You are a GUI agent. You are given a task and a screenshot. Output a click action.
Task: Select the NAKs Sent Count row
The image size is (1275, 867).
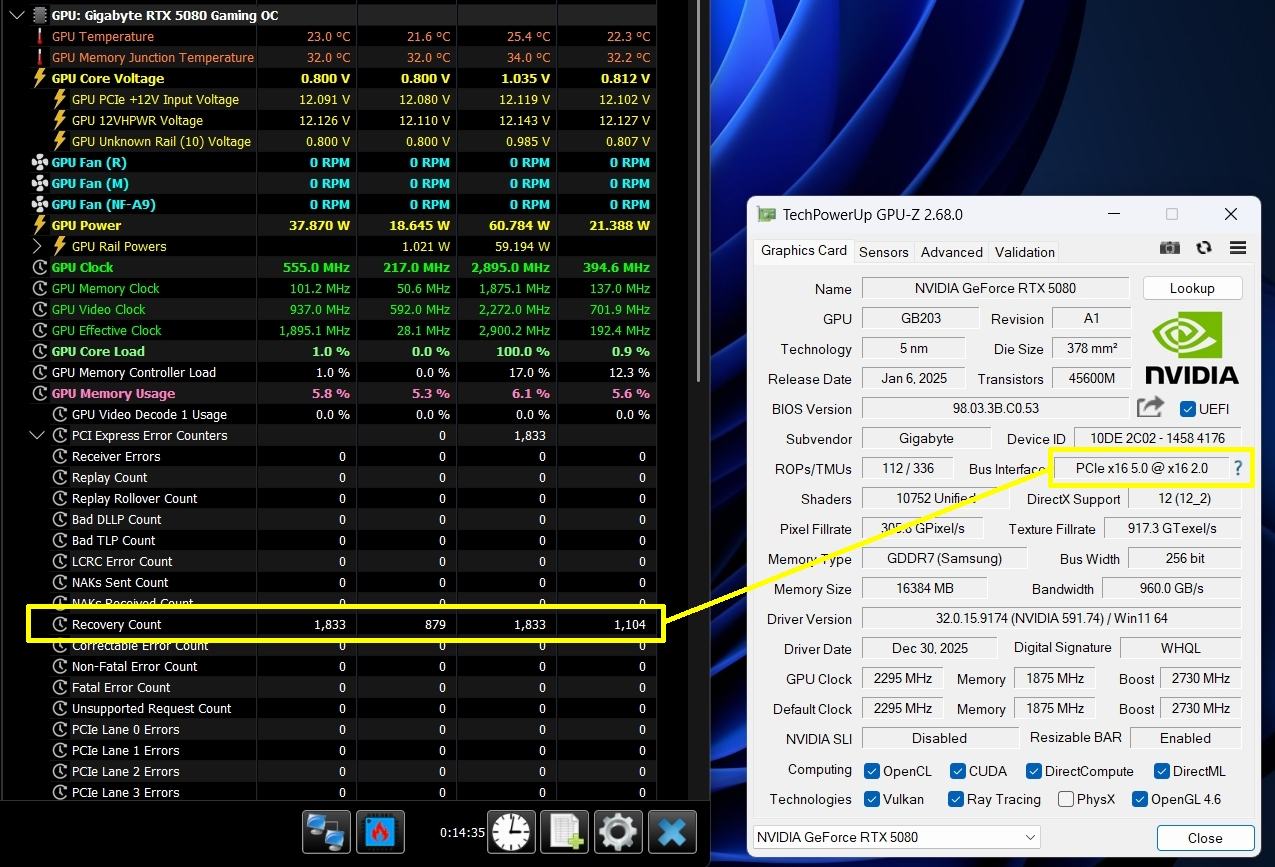pyautogui.click(x=344, y=582)
